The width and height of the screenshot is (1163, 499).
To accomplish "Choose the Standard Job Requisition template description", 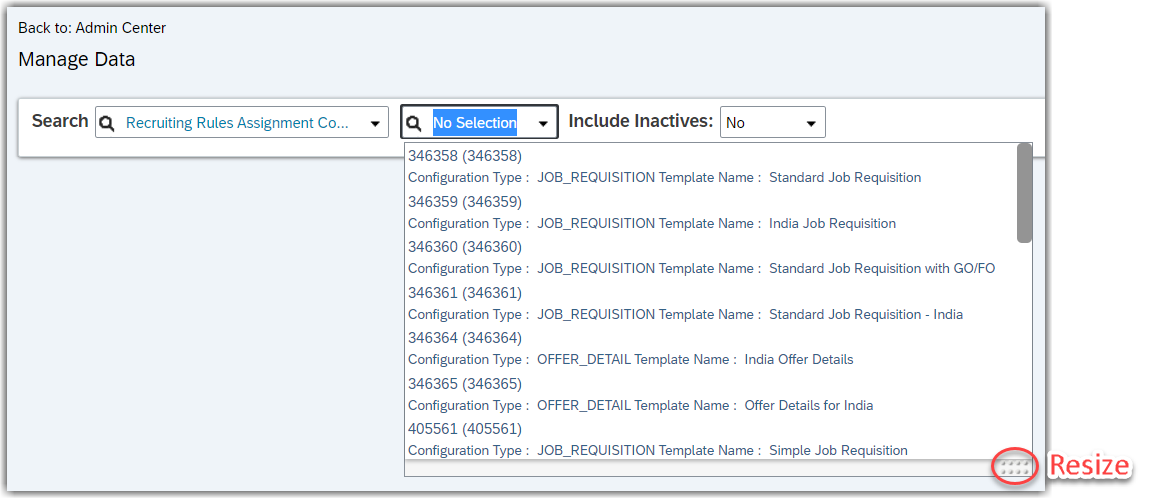I will (665, 178).
